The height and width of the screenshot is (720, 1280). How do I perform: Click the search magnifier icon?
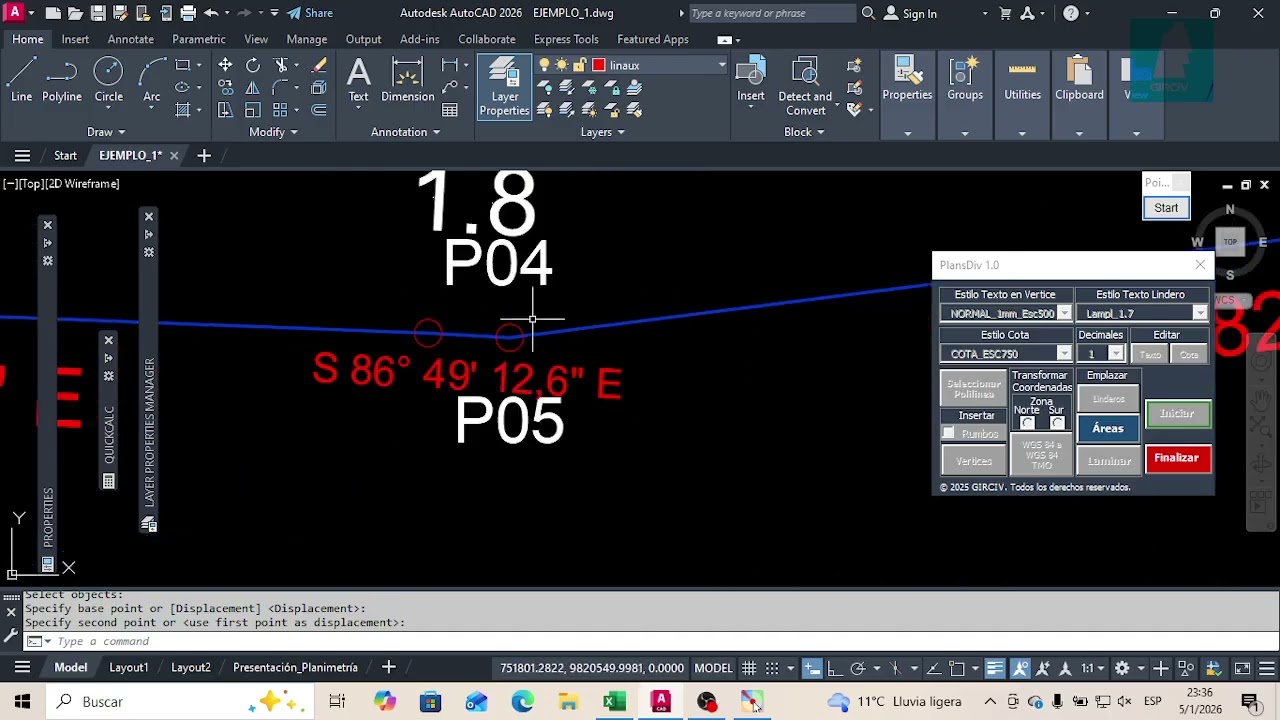click(x=868, y=13)
